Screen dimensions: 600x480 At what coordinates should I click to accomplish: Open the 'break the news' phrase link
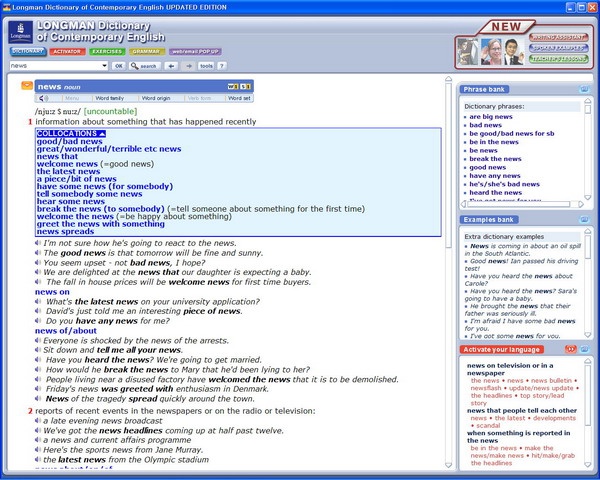[x=495, y=158]
